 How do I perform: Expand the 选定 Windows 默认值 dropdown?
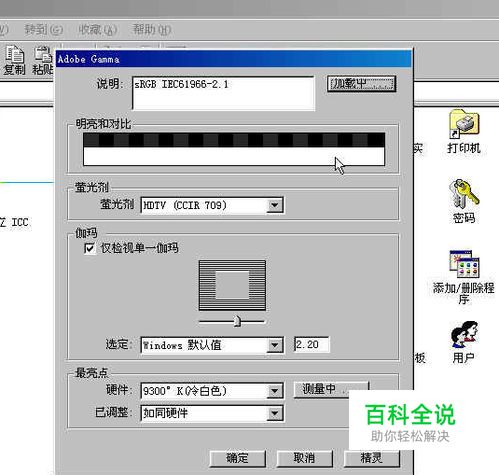pyautogui.click(x=275, y=345)
